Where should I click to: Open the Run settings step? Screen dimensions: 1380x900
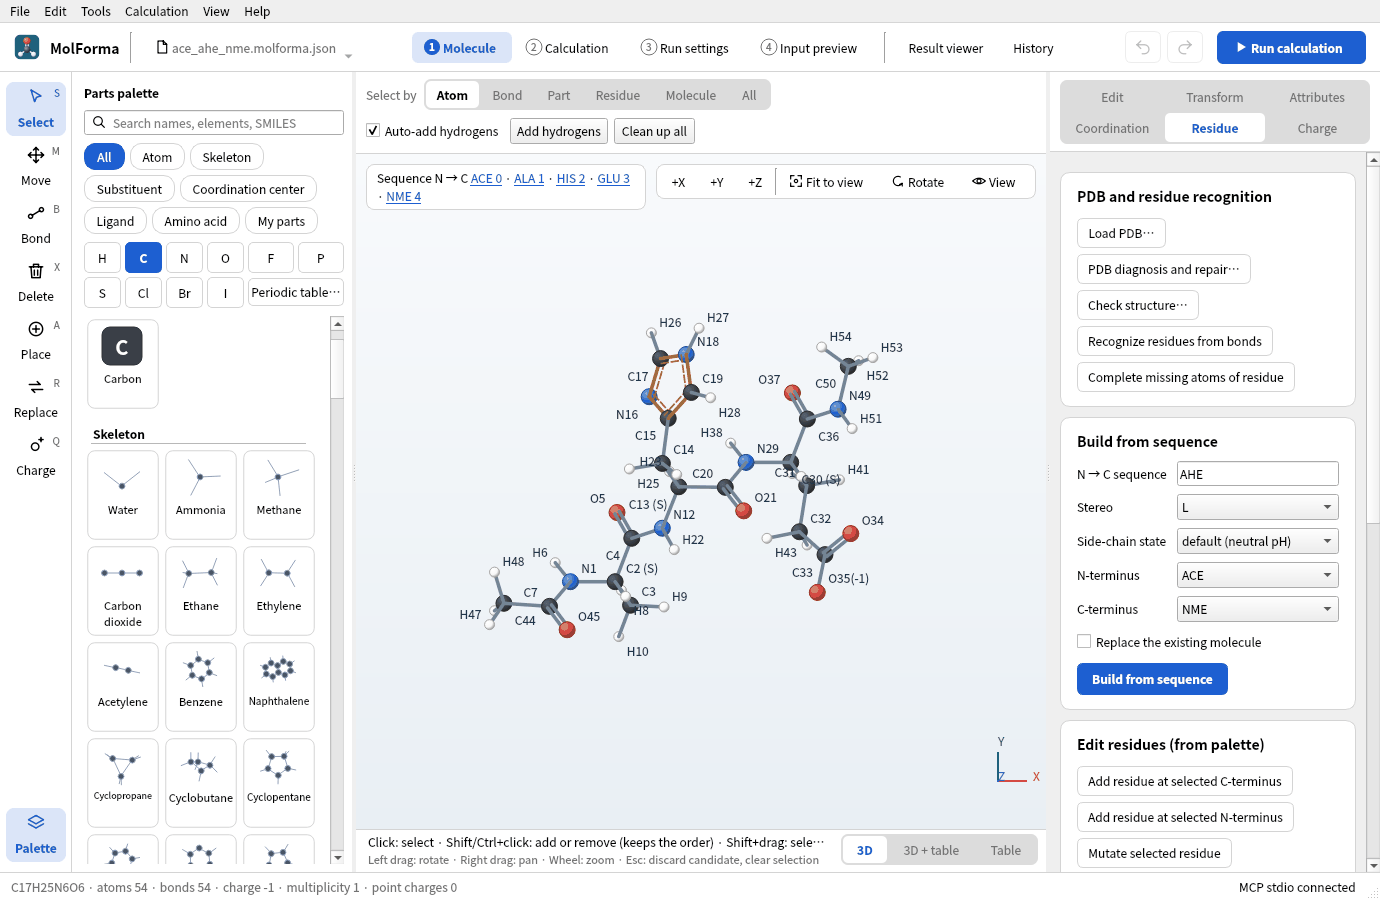(685, 48)
